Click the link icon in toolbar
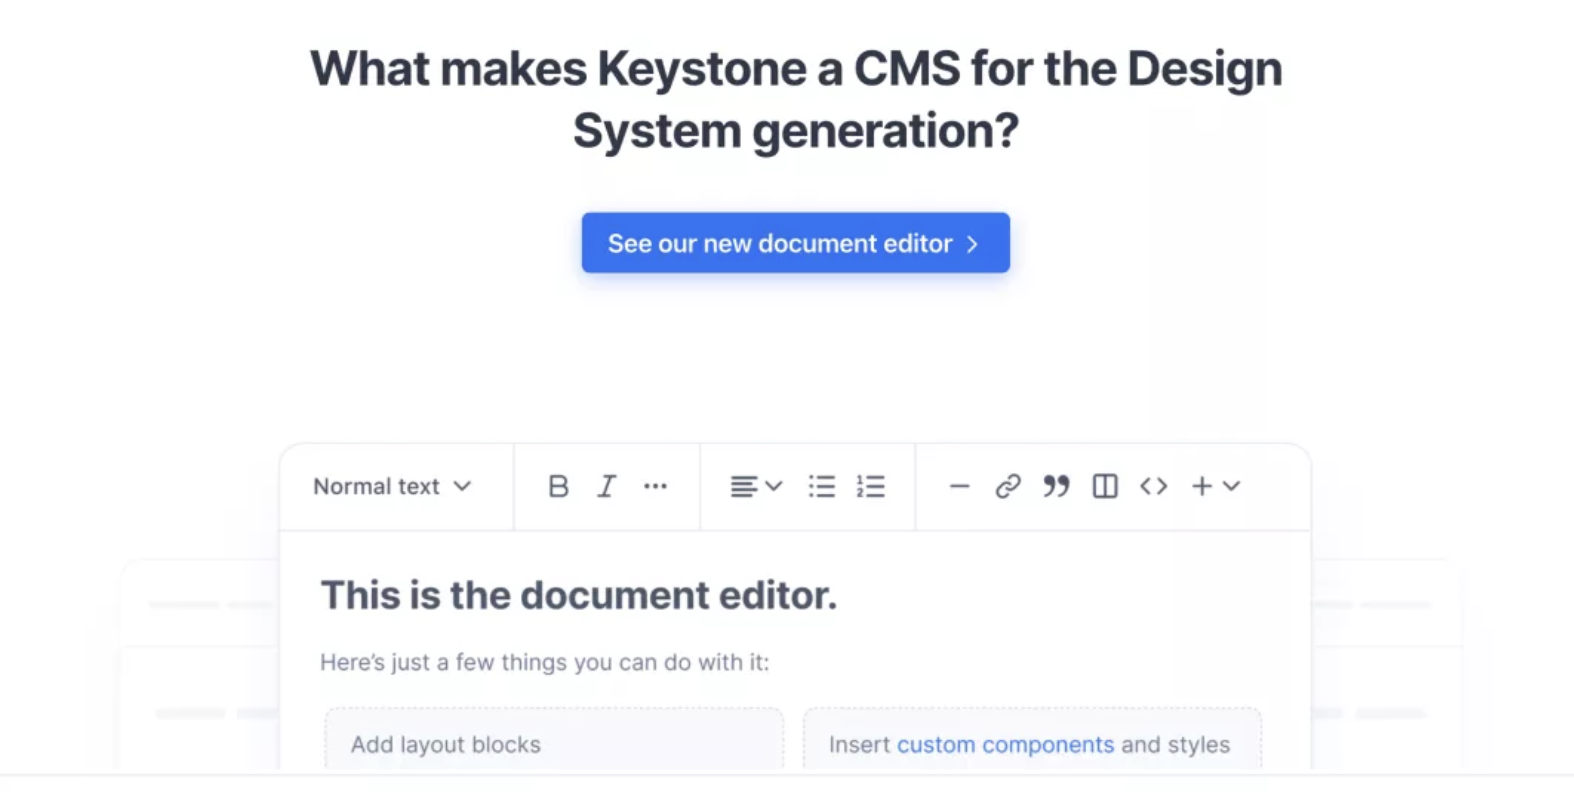Viewport: 1574px width, 808px height. click(x=1007, y=486)
